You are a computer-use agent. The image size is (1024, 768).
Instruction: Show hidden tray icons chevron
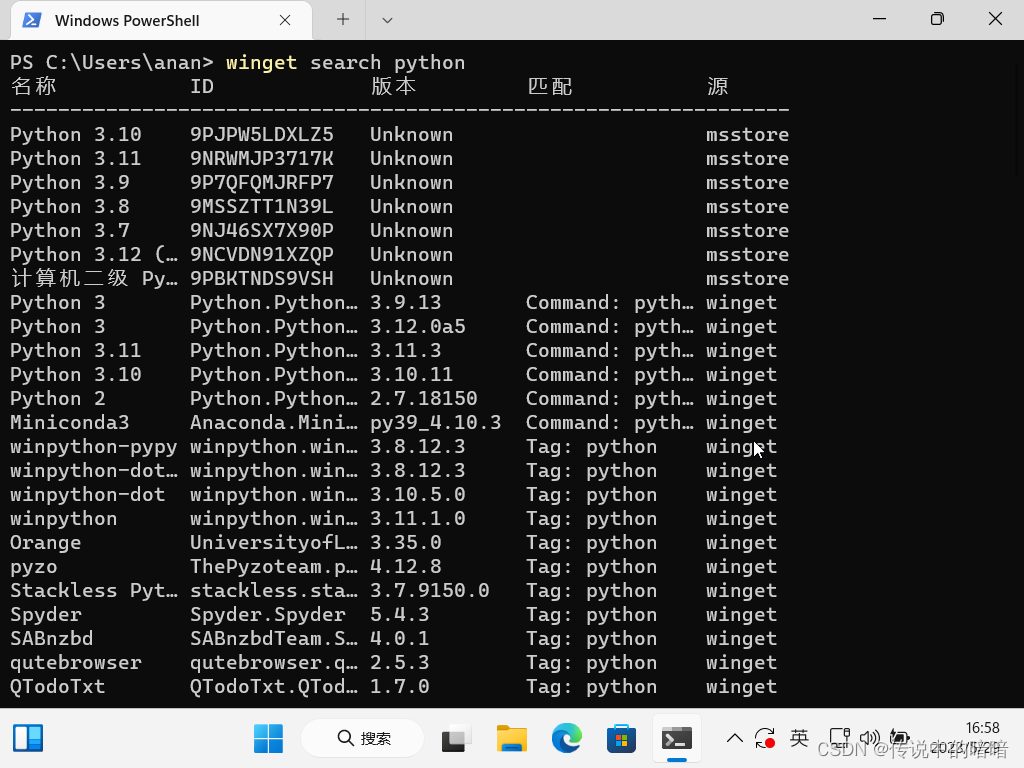pos(735,739)
